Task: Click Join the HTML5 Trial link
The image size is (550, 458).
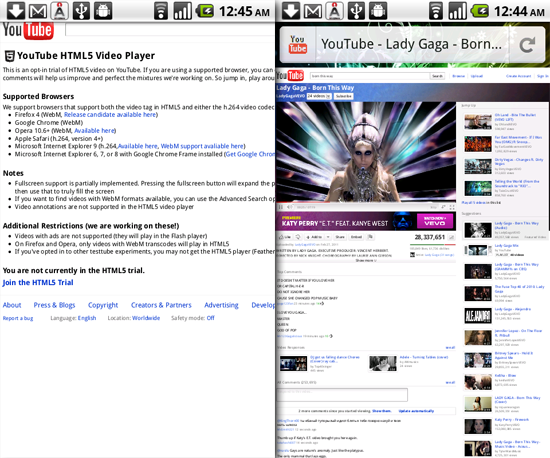Action: click(x=38, y=282)
